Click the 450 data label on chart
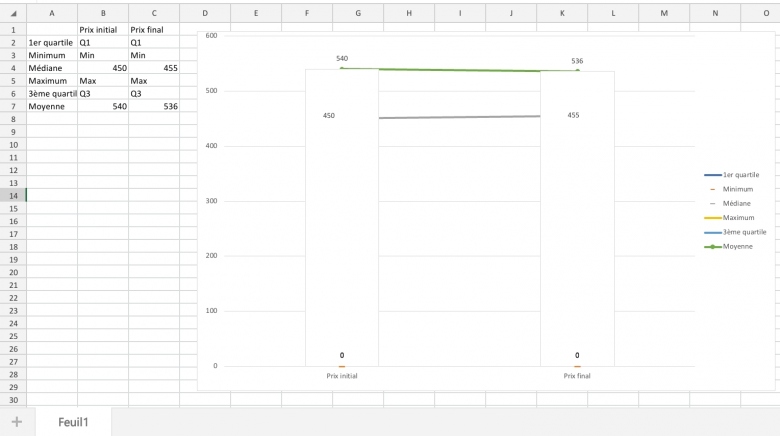Viewport: 780px width, 436px height. [x=329, y=116]
